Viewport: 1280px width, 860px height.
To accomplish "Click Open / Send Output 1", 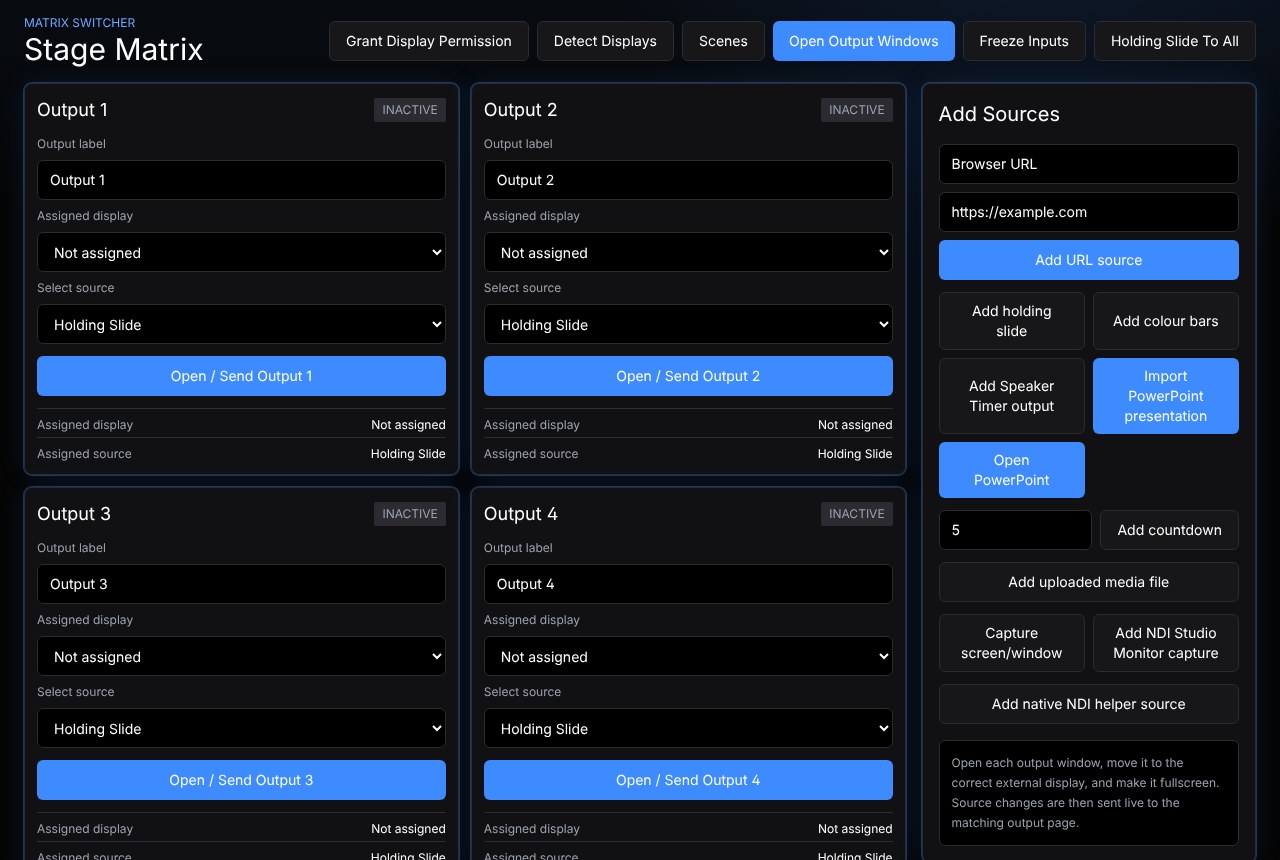I will click(241, 376).
